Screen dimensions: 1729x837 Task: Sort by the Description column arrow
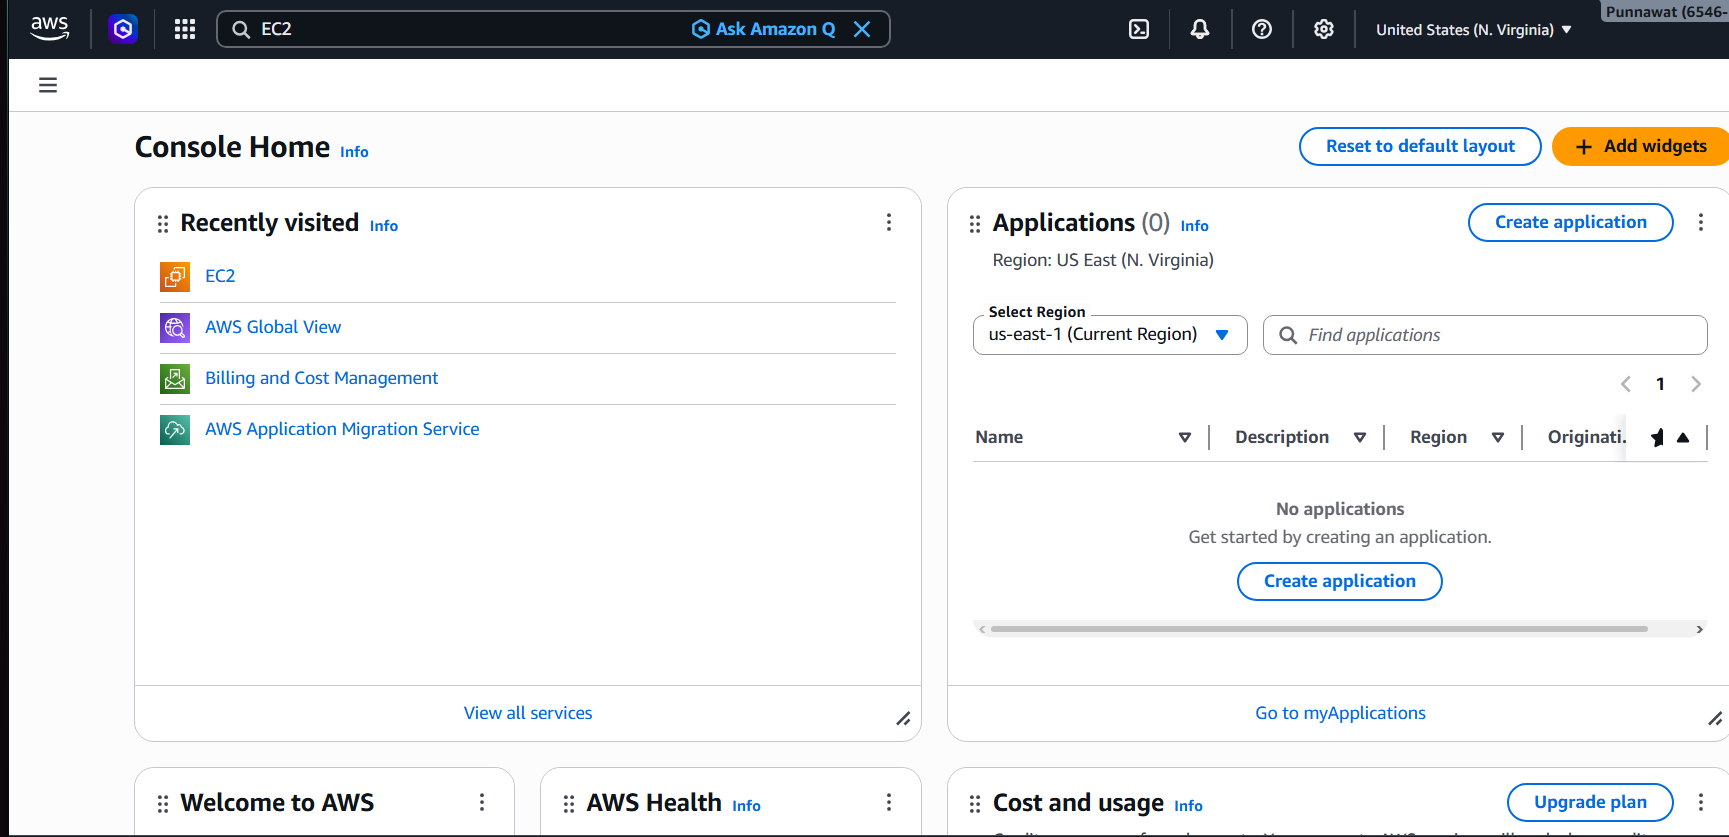1360,437
